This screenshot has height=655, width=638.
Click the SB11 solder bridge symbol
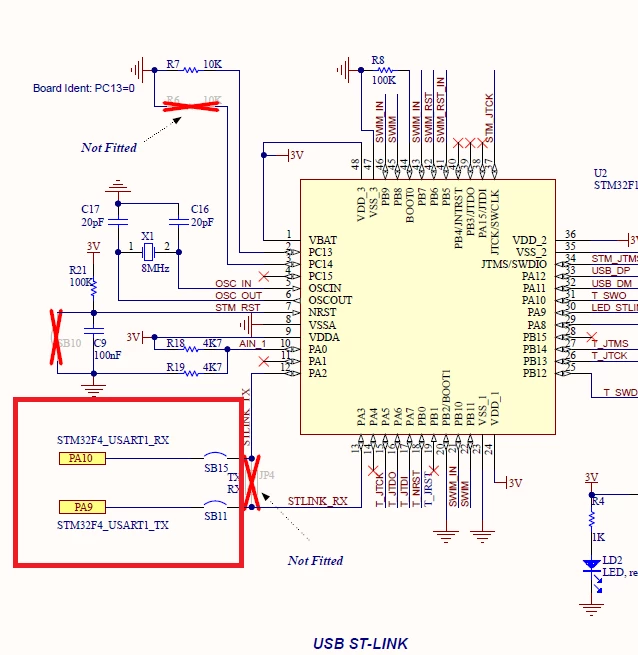(215, 505)
